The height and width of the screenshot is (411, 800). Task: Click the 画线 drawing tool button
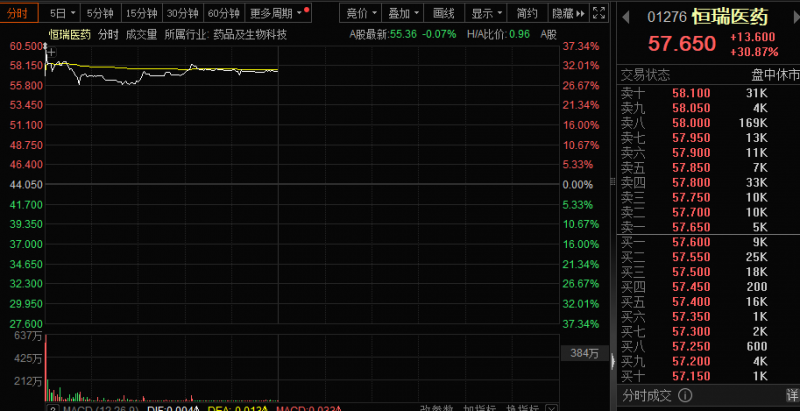pos(443,13)
